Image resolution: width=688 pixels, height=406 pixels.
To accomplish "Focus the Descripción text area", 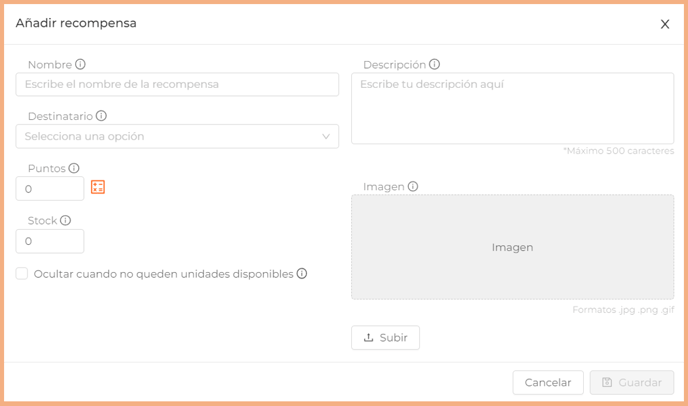I will [x=512, y=108].
